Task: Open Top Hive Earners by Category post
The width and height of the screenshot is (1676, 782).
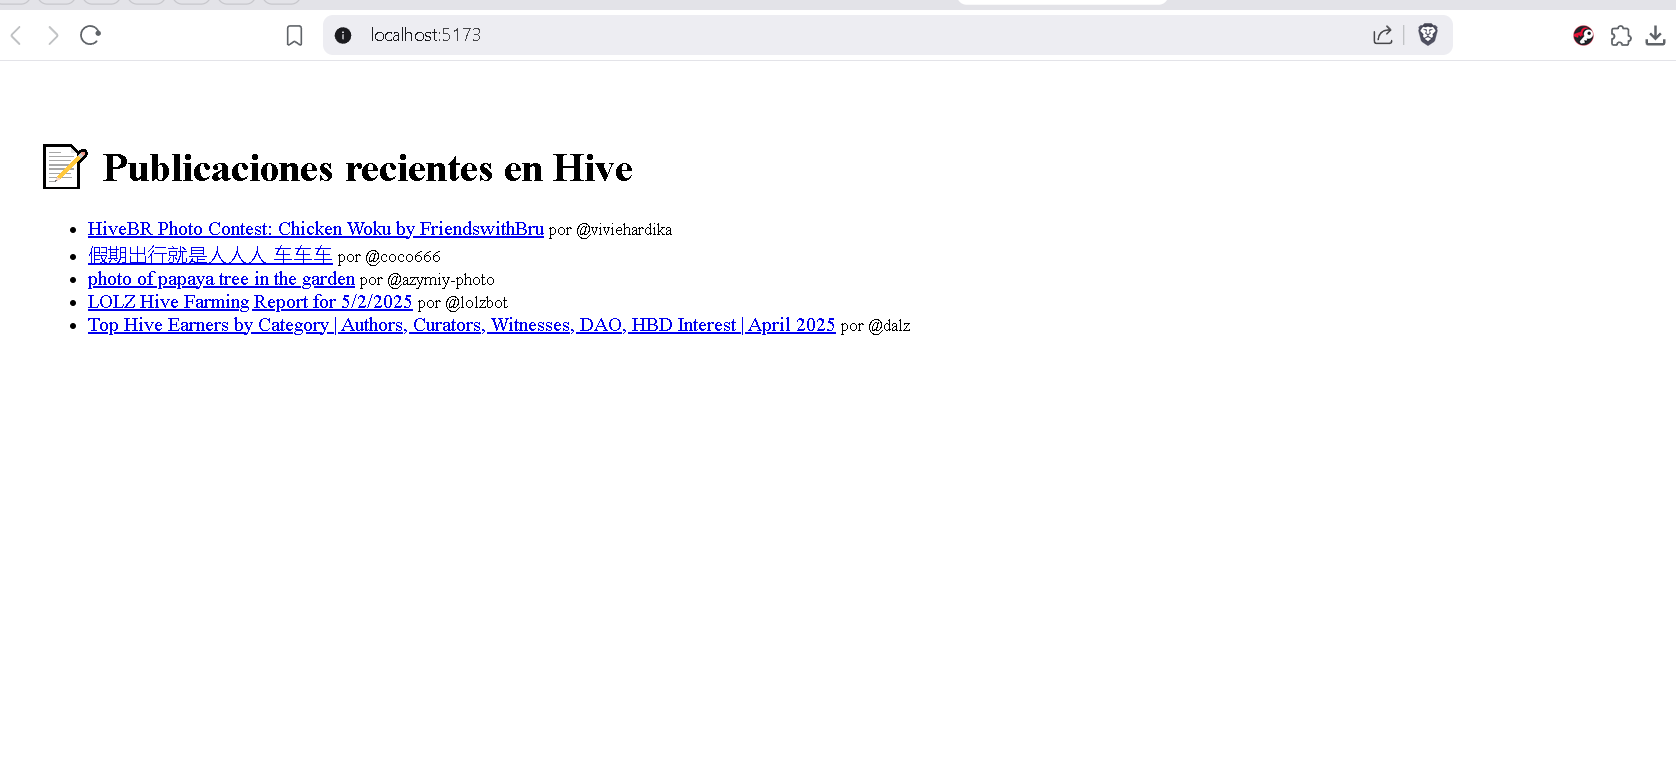Action: click(461, 325)
